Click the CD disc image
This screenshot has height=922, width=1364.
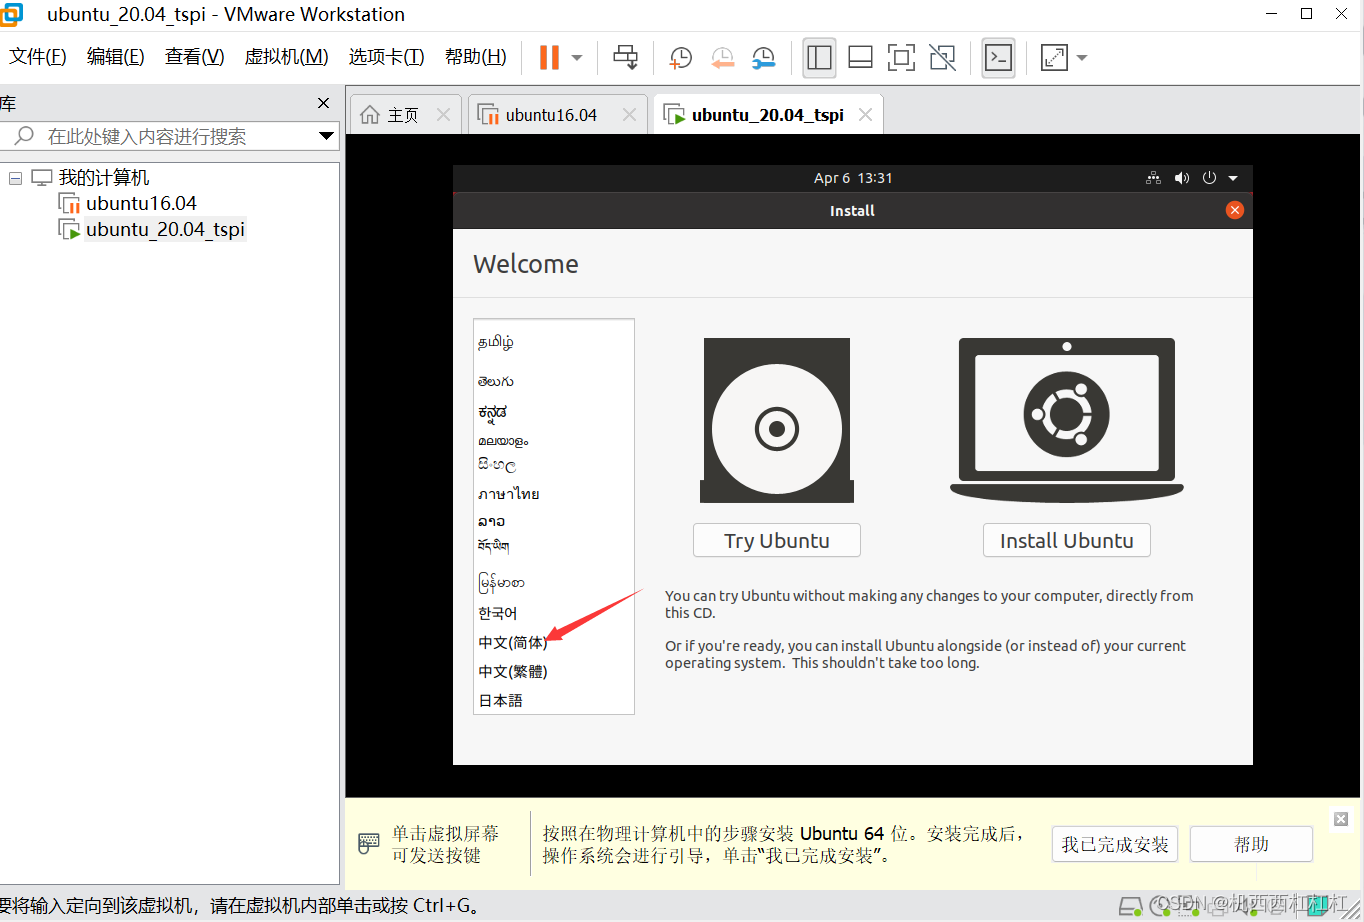click(777, 420)
